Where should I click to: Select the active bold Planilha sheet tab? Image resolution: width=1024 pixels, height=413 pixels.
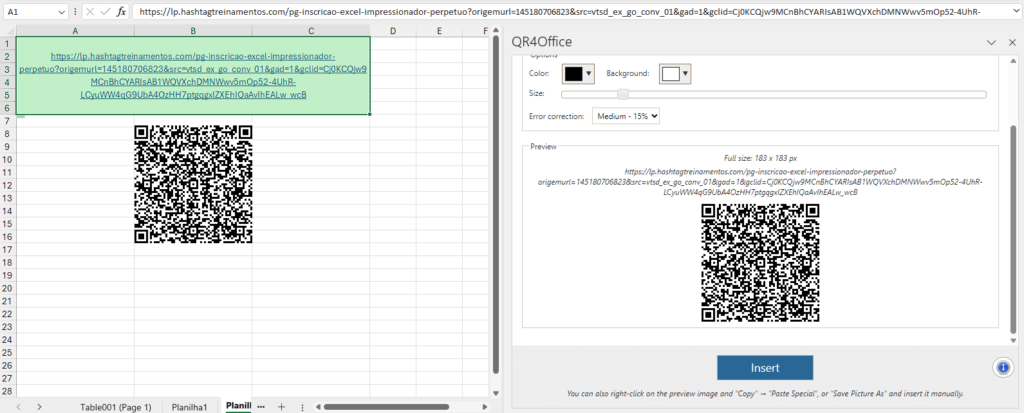pos(238,406)
